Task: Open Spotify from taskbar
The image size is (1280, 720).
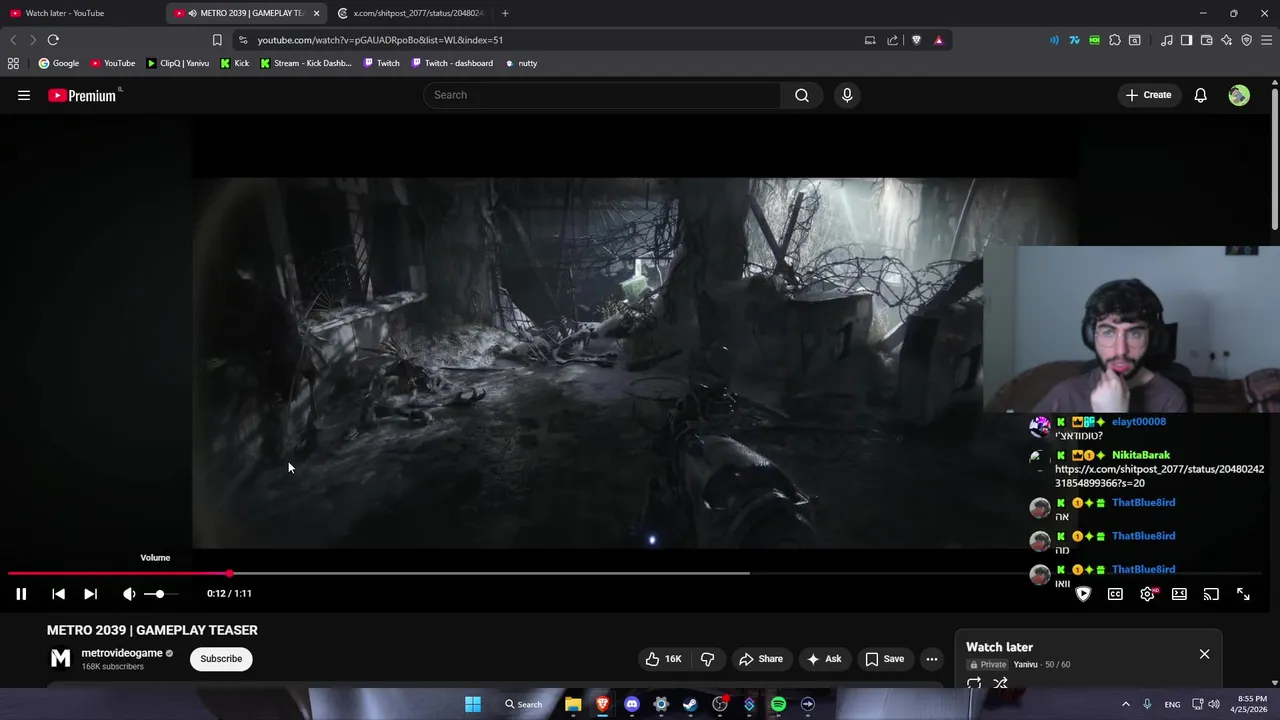Action: 778,704
